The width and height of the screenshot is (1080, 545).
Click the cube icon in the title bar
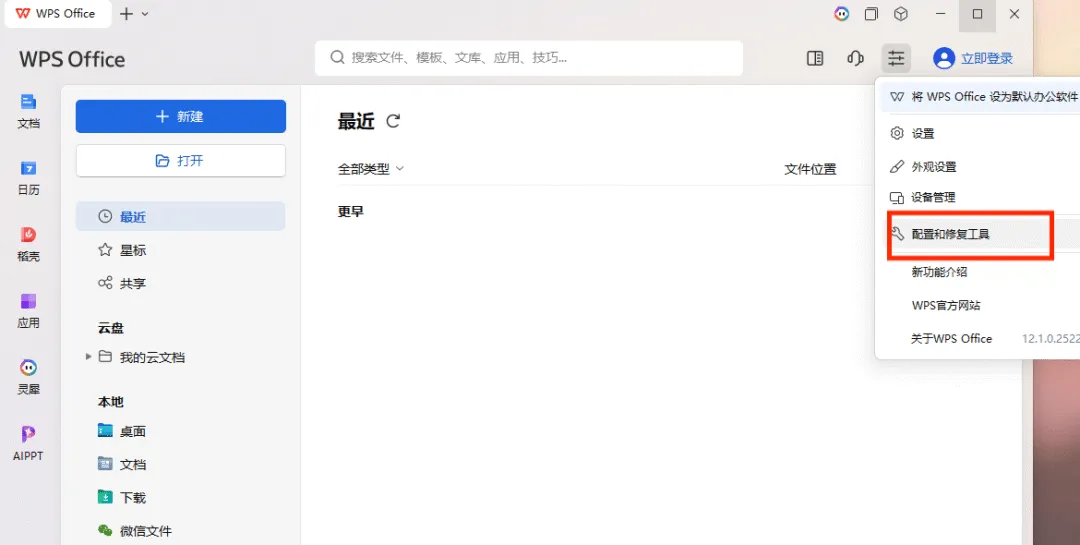[x=901, y=14]
